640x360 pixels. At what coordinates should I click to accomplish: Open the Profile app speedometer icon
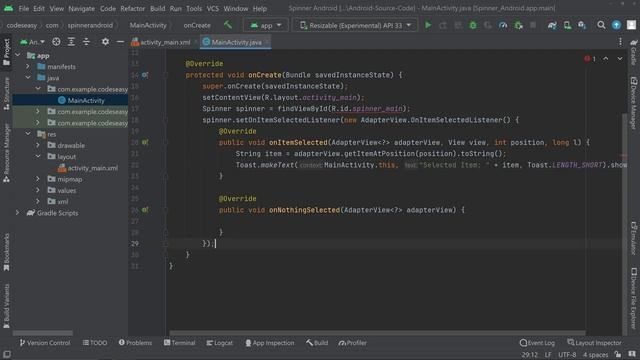(503, 25)
